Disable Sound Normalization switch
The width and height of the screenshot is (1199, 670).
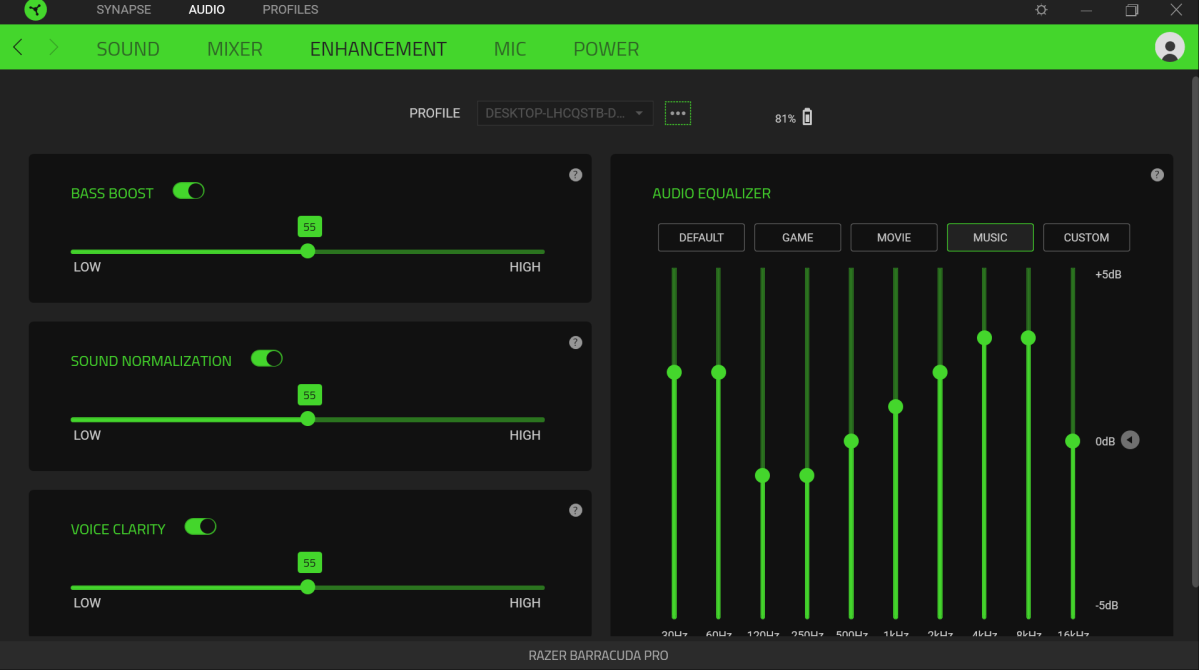click(x=267, y=359)
